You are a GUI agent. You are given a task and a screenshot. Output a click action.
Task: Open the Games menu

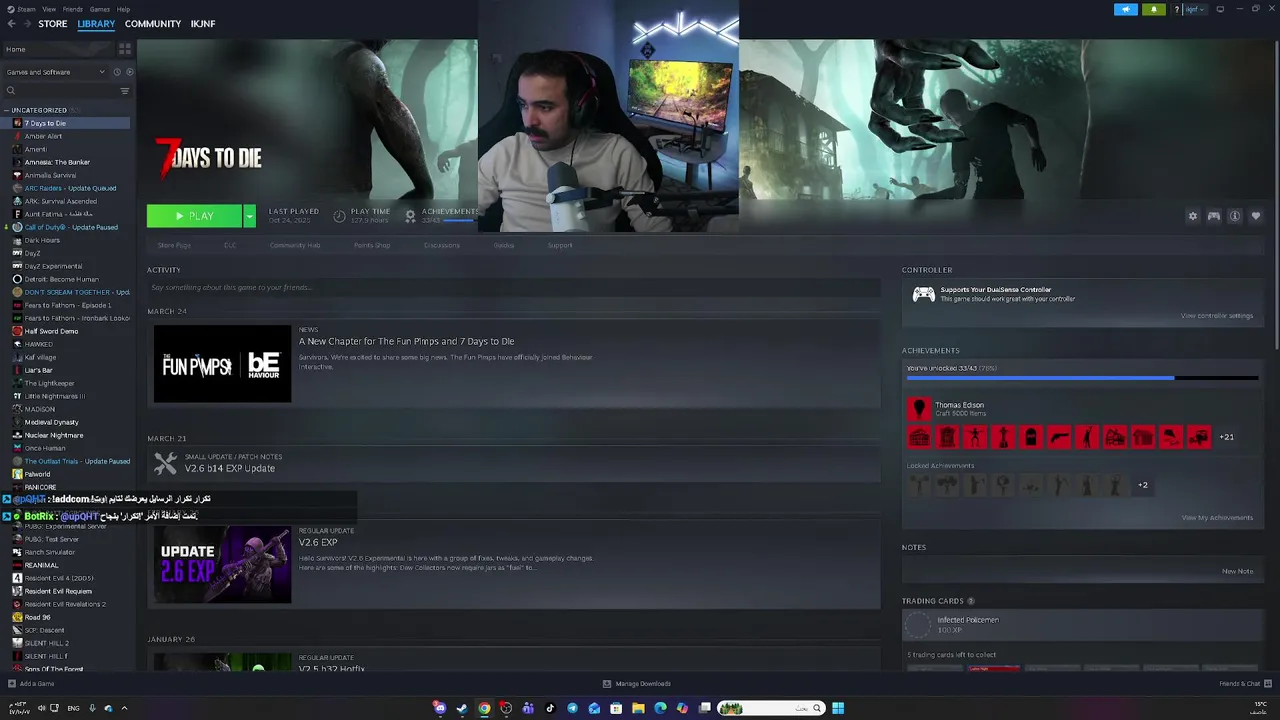[100, 9]
